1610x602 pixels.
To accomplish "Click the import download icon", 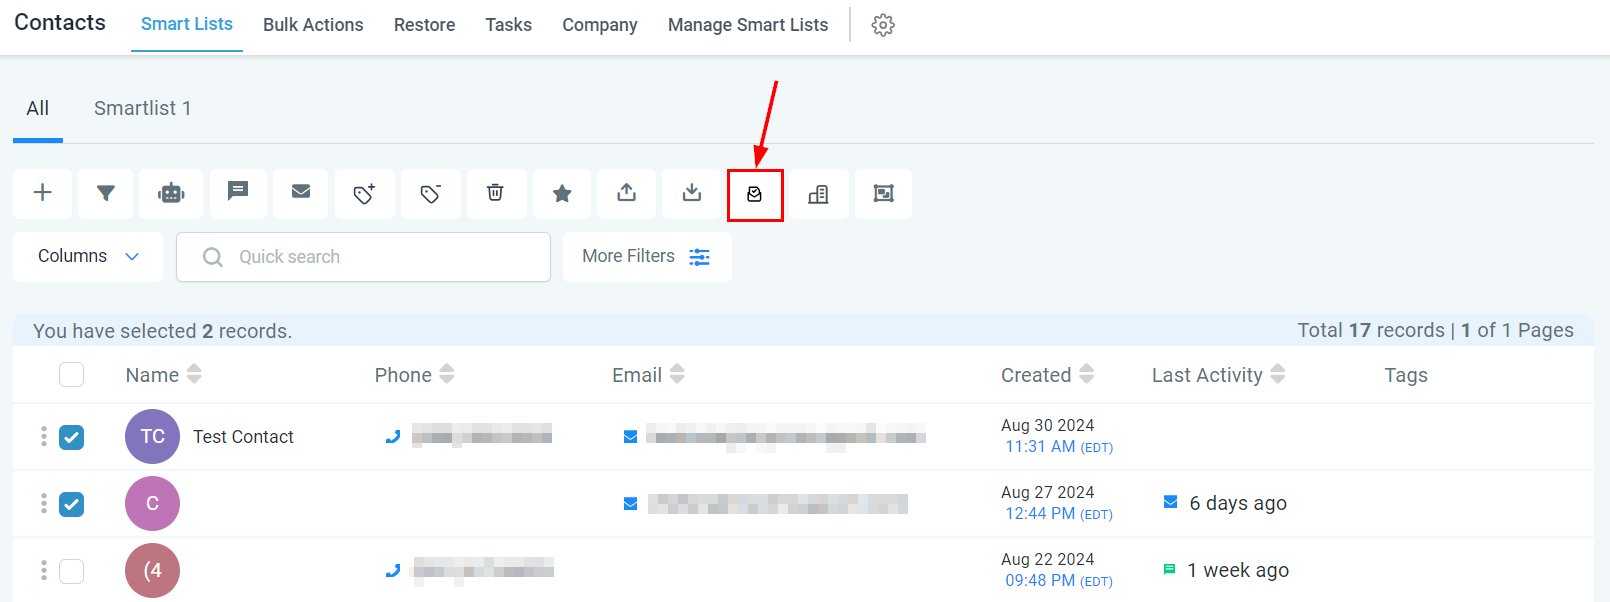I will (x=692, y=192).
